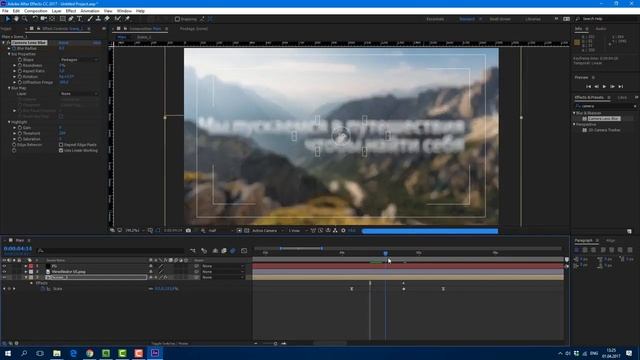640x360 pixels.
Task: Step to next frame in Preview panel
Action: (x=612, y=87)
